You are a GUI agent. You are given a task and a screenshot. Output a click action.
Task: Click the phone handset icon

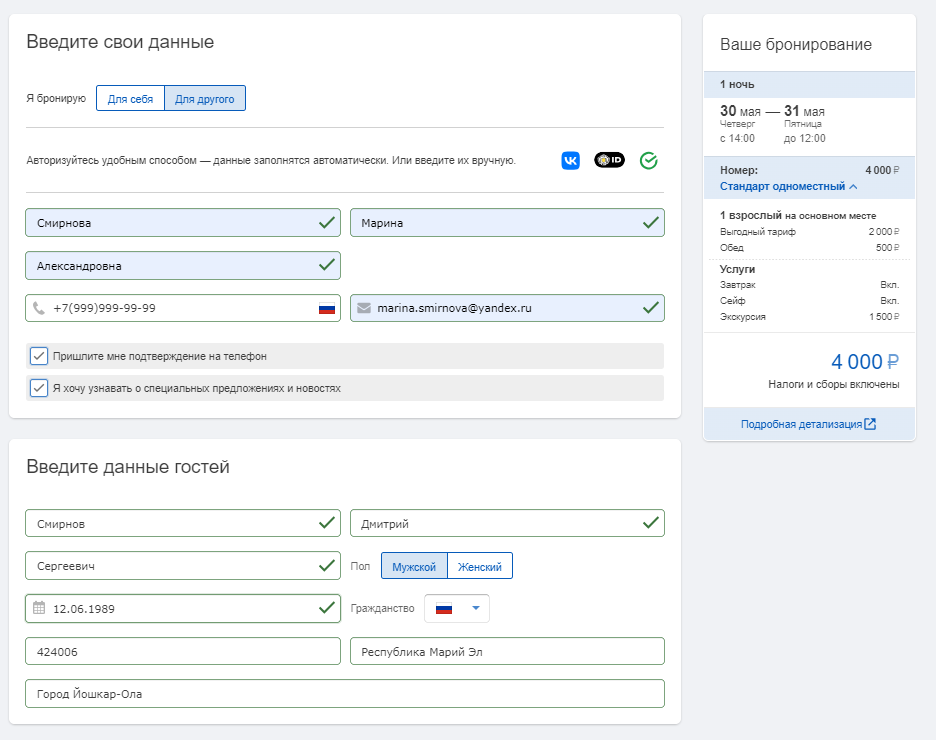[x=39, y=308]
